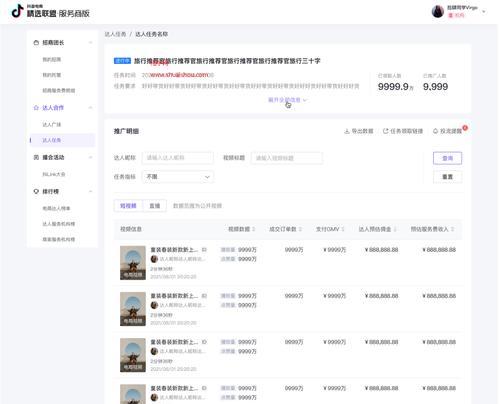Collapse the 撮合活动 sidebar section chevron
This screenshot has width=500, height=404.
[90, 157]
